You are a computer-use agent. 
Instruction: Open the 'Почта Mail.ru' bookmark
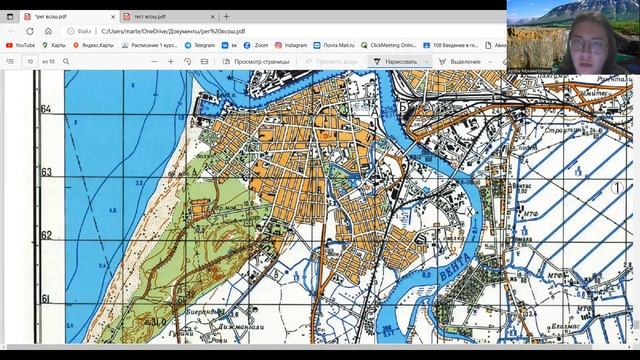tap(334, 45)
